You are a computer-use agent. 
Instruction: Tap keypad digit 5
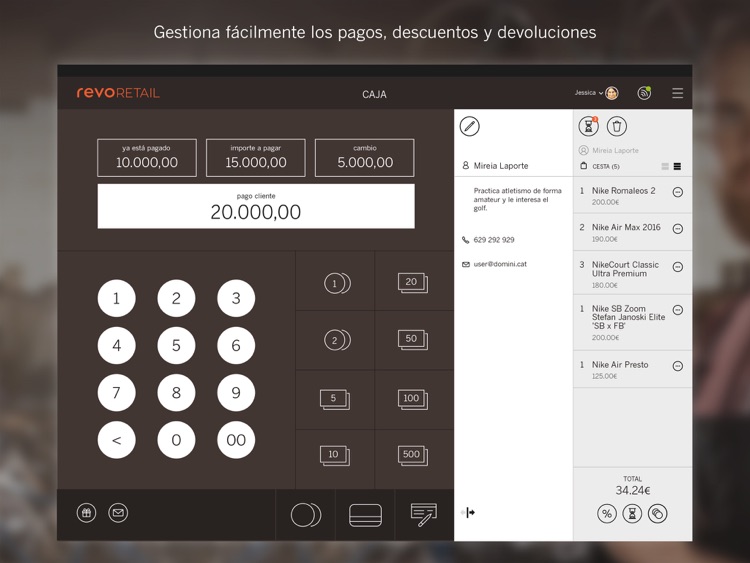click(x=176, y=345)
